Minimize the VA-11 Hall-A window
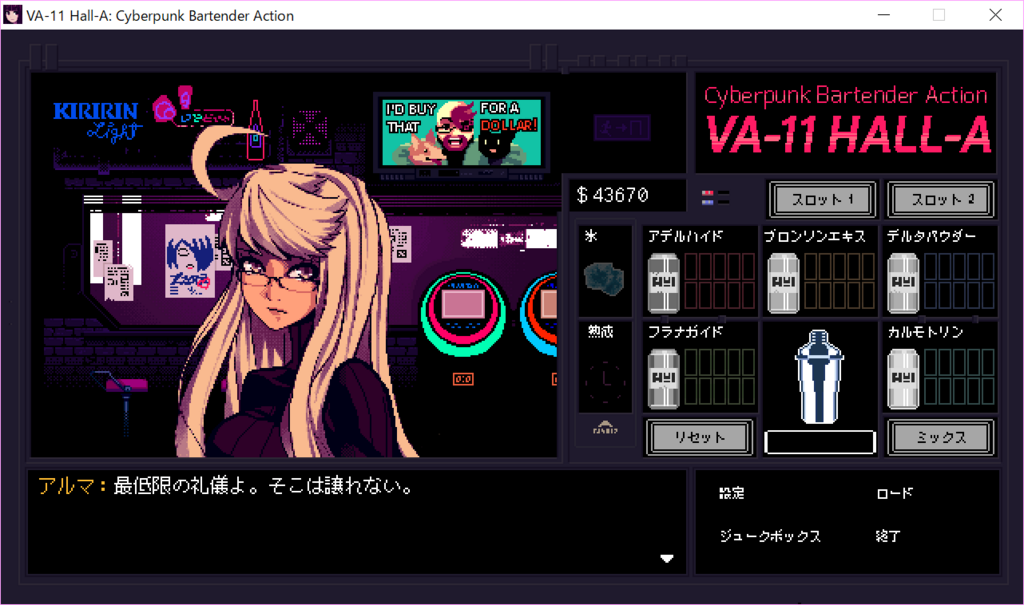The width and height of the screenshot is (1024, 605). tap(884, 14)
